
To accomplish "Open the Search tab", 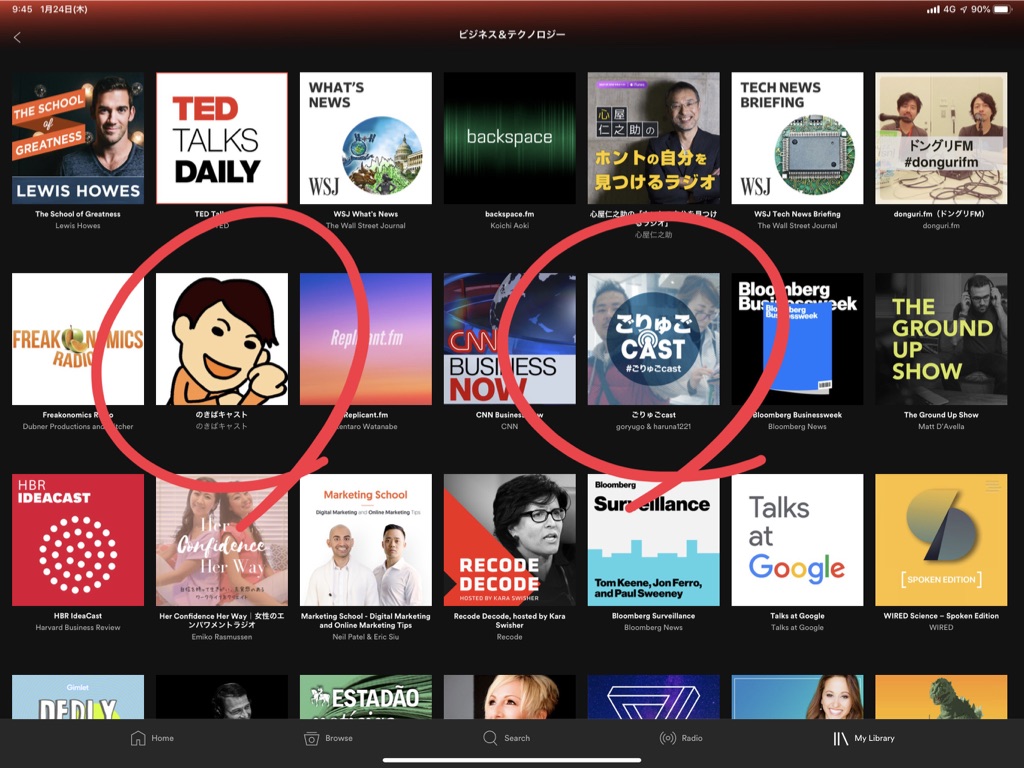I will coord(506,738).
